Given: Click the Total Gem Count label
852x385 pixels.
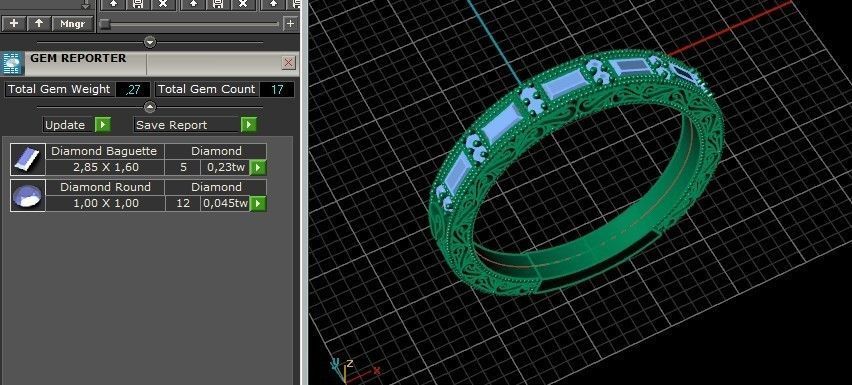Looking at the screenshot, I should [206, 90].
